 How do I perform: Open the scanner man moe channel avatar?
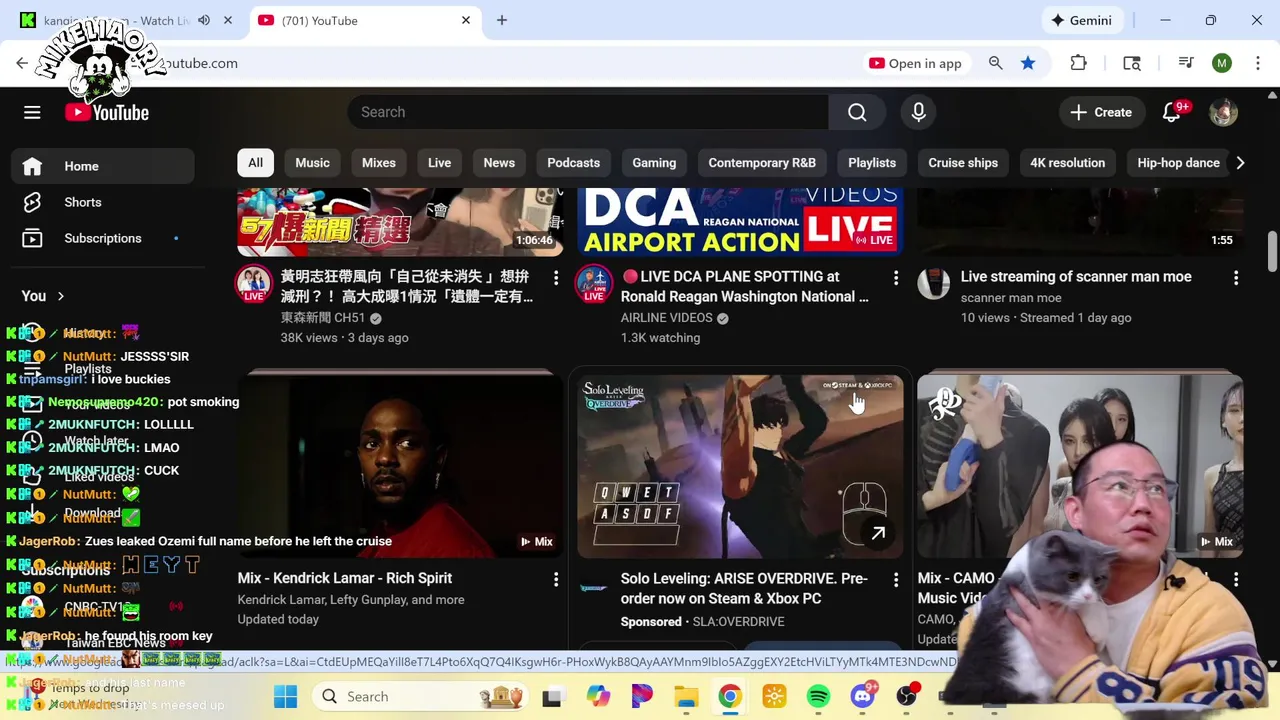[934, 283]
